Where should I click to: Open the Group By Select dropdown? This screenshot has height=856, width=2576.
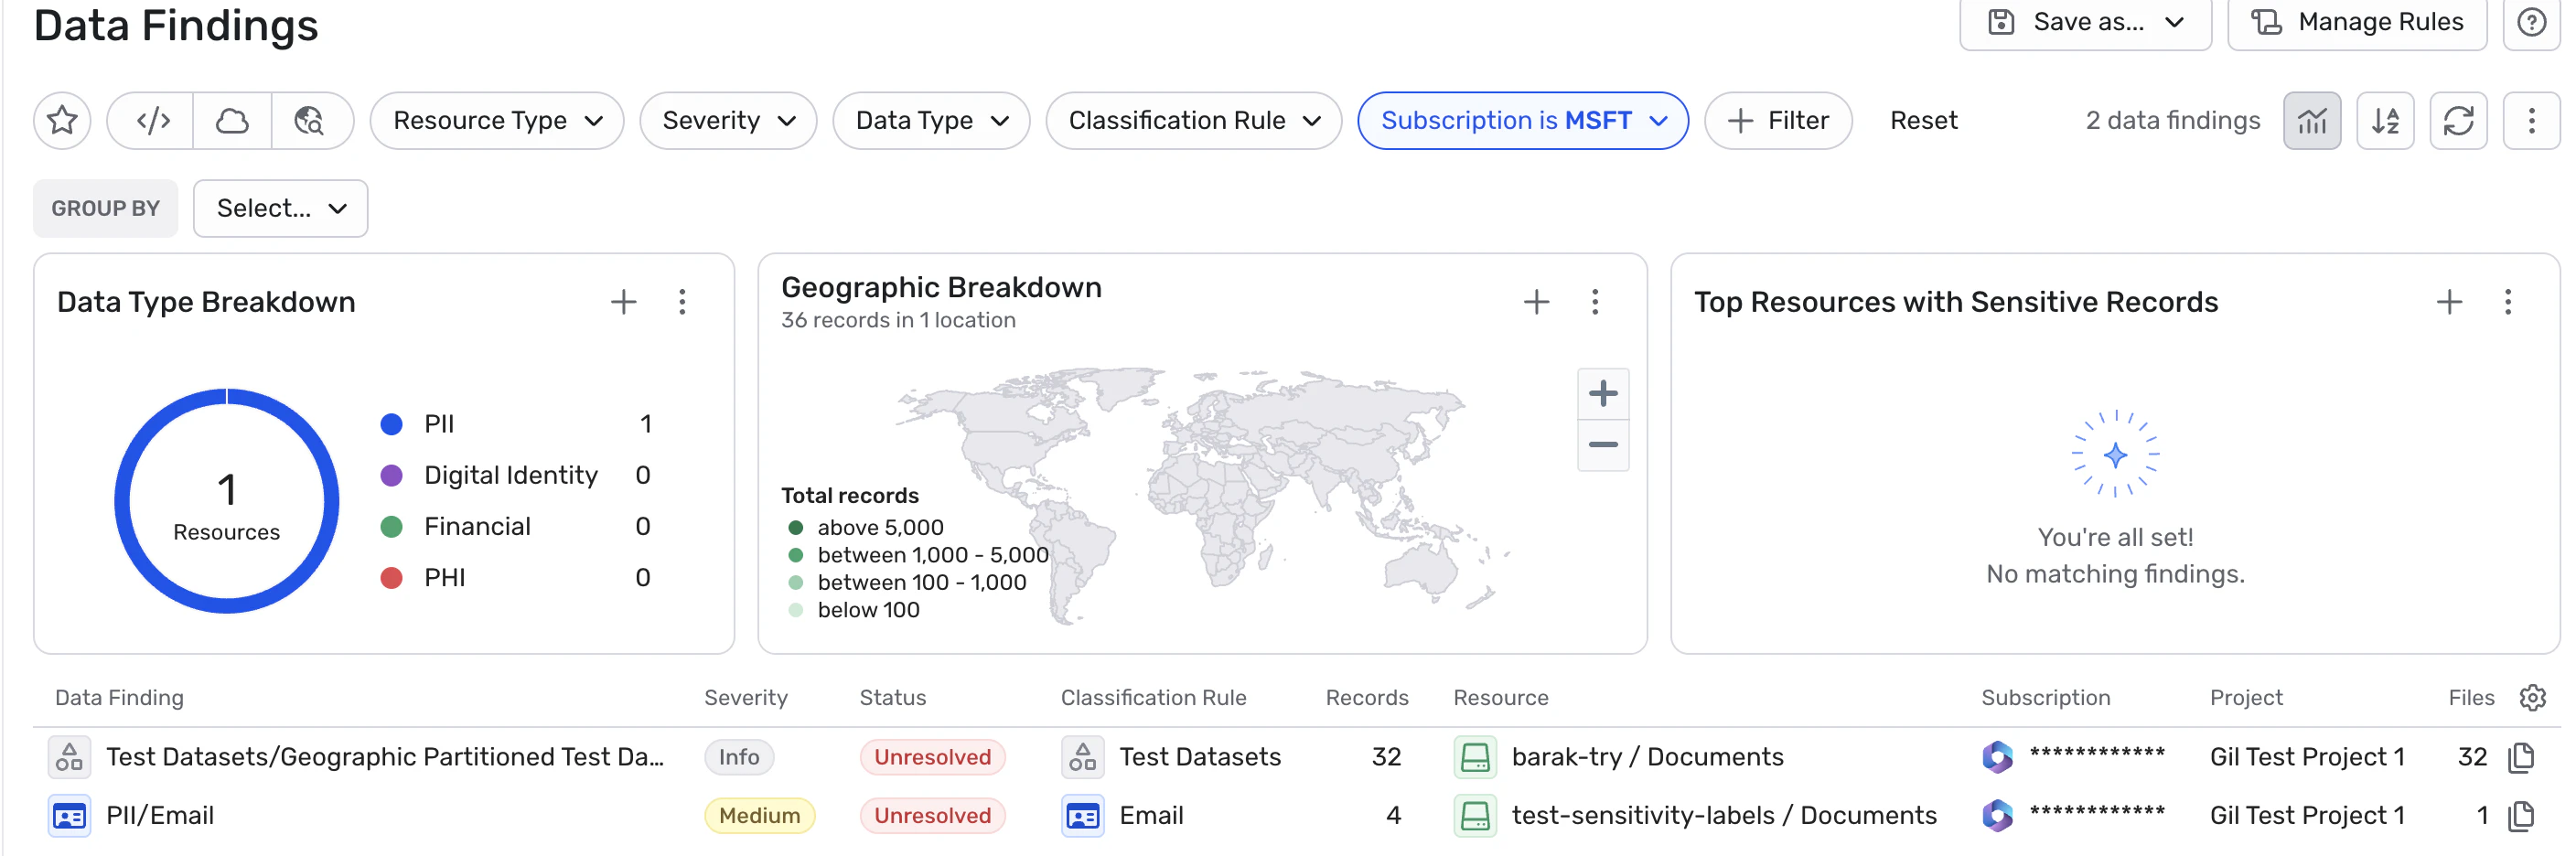(280, 209)
